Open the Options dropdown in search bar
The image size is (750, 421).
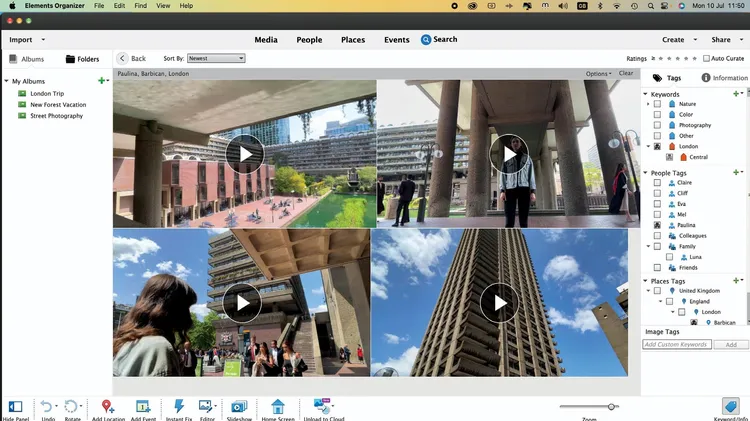598,74
